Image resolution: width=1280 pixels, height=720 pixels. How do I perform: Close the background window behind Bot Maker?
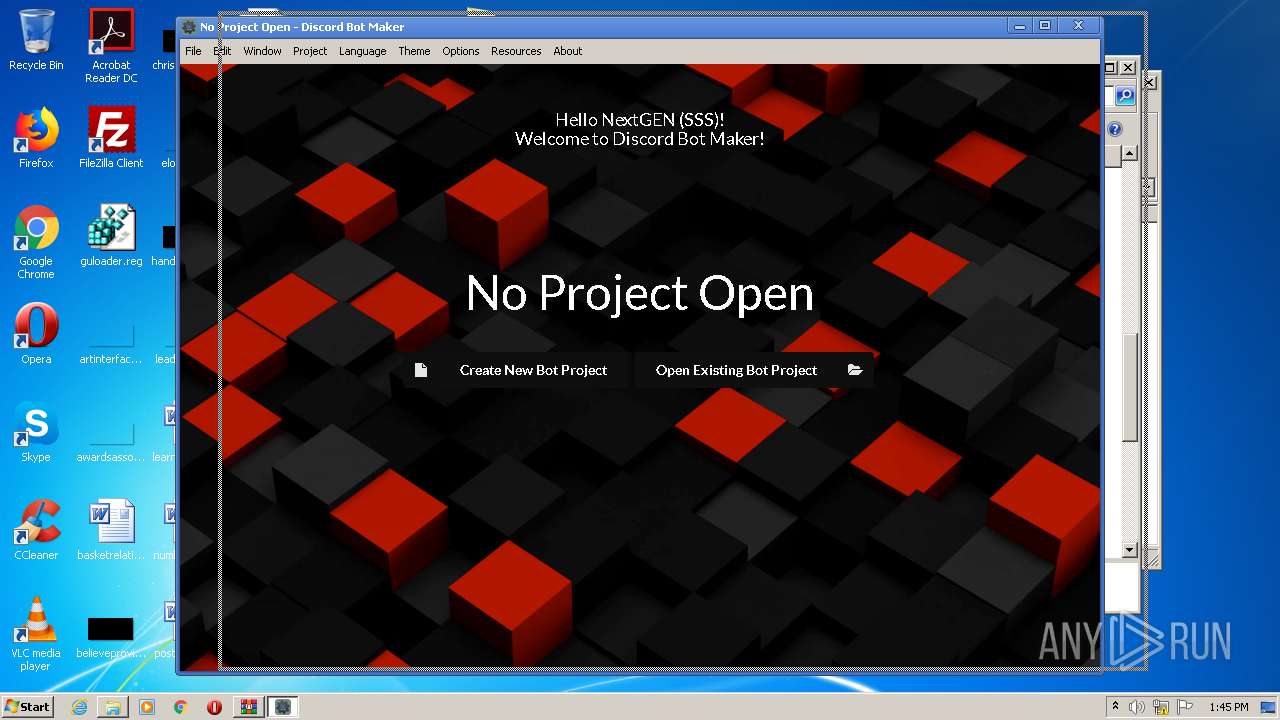(x=1128, y=67)
